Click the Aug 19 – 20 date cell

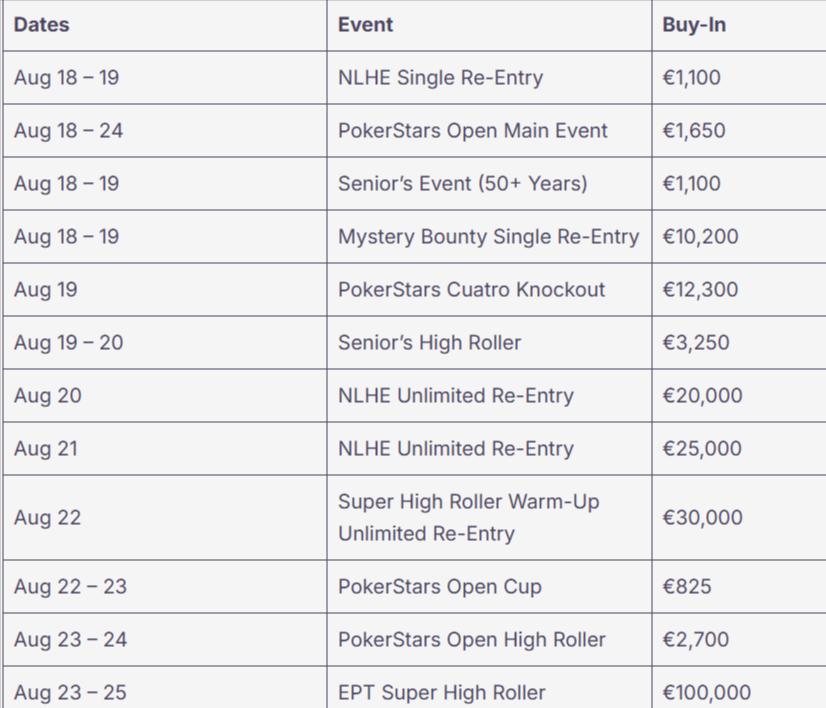tap(69, 343)
